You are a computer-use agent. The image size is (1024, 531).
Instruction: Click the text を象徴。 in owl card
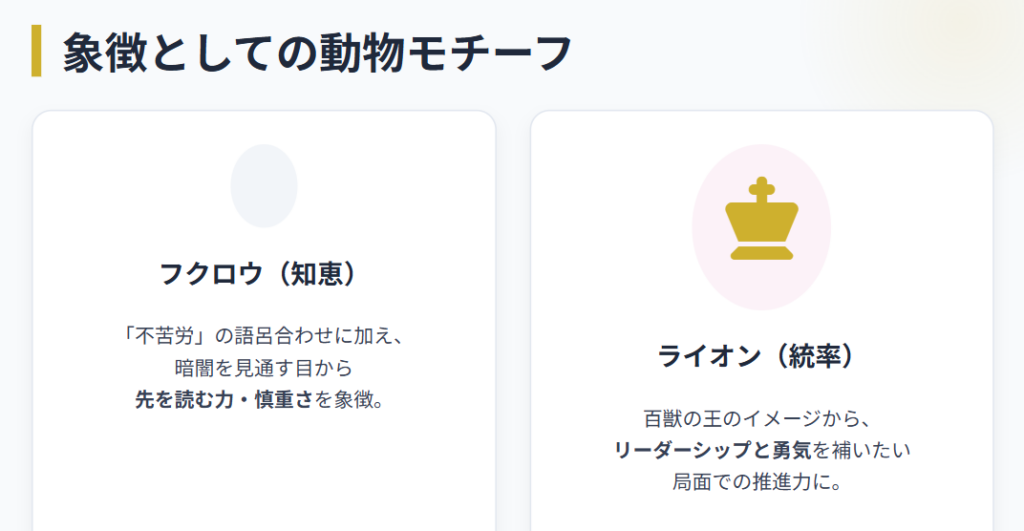(x=350, y=400)
